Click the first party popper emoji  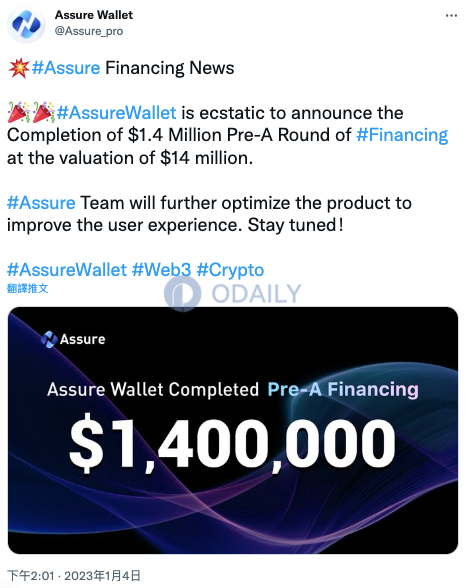(19, 112)
